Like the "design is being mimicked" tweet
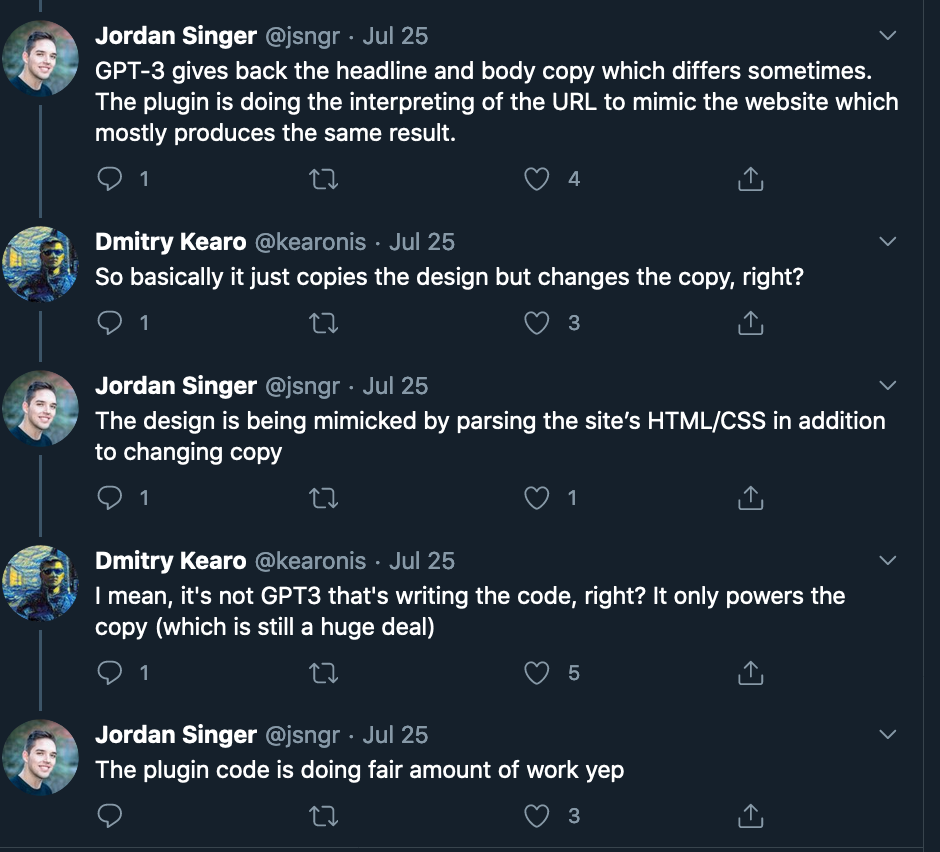The height and width of the screenshot is (852, 940). click(x=538, y=497)
